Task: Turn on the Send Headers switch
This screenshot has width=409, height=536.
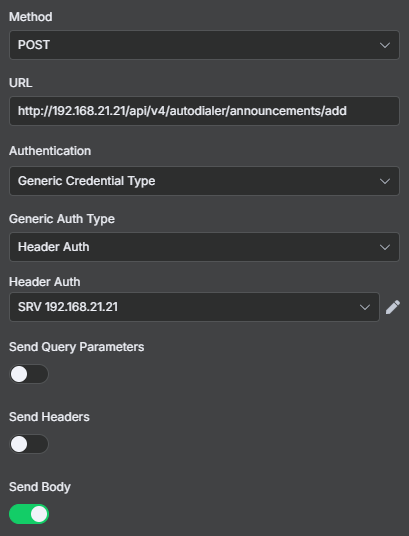Action: pos(29,444)
